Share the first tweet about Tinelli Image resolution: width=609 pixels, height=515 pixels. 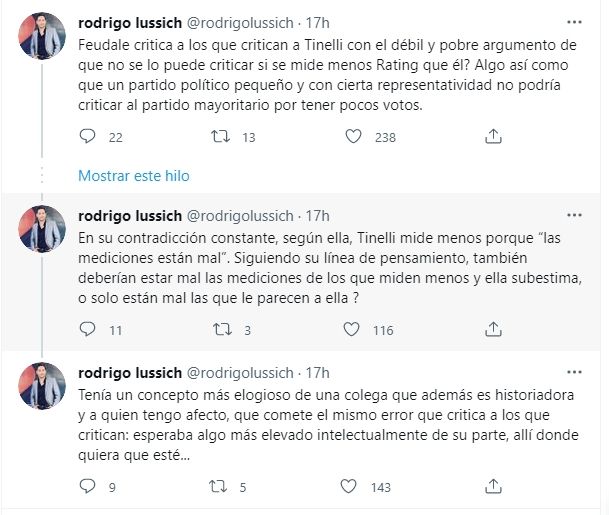[491, 137]
